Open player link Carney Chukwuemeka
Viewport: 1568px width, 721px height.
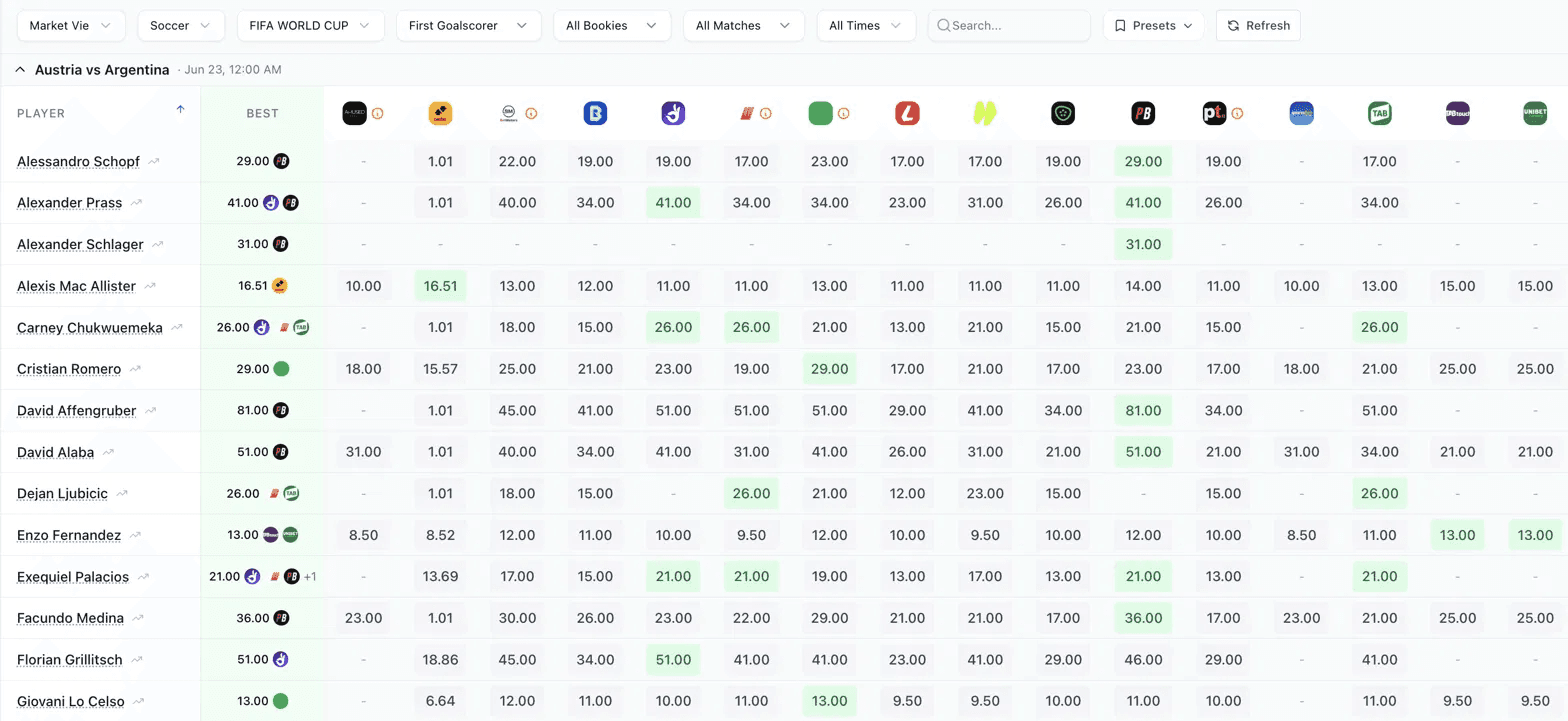point(90,328)
